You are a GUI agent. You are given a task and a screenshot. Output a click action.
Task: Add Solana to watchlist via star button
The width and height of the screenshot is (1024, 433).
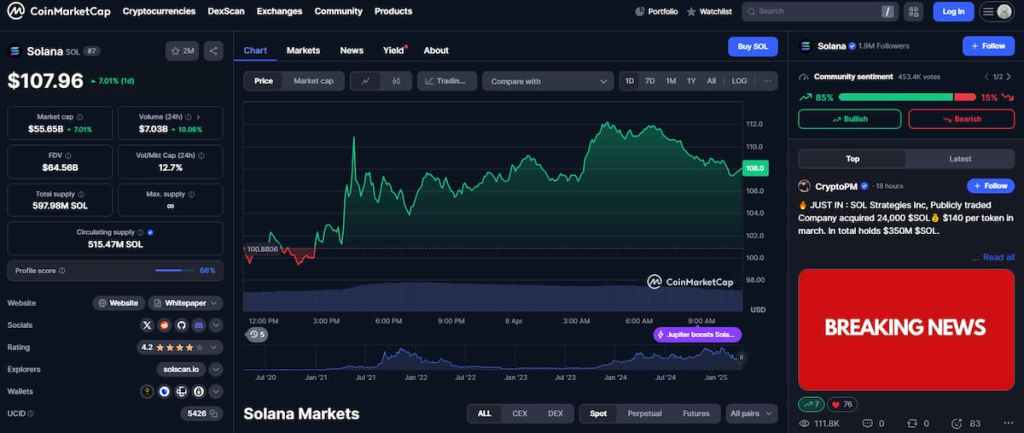tap(182, 51)
